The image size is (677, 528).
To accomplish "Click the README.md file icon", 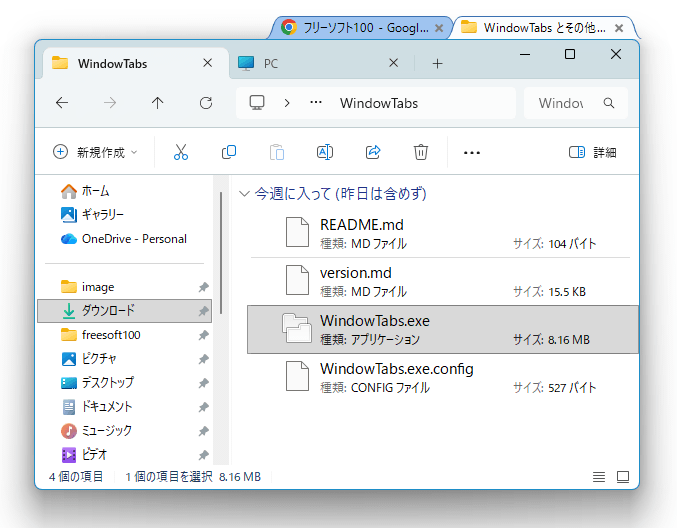I will point(297,232).
